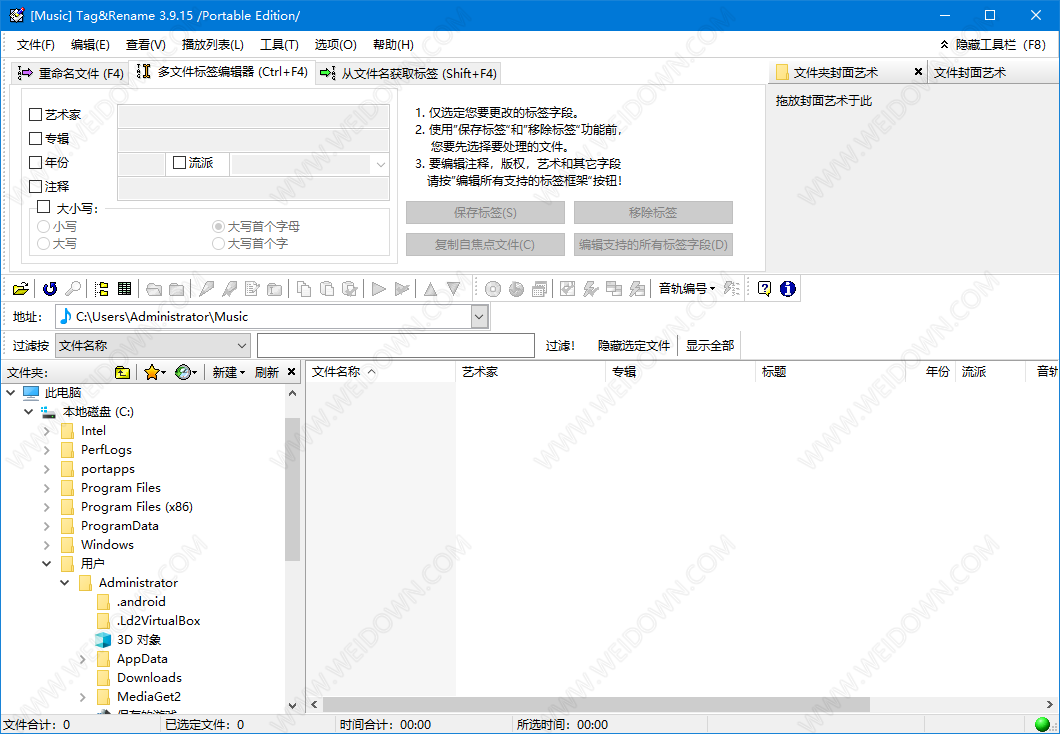The image size is (1060, 734).
Task: Enable the 艺术家 checkbox
Action: coord(36,115)
